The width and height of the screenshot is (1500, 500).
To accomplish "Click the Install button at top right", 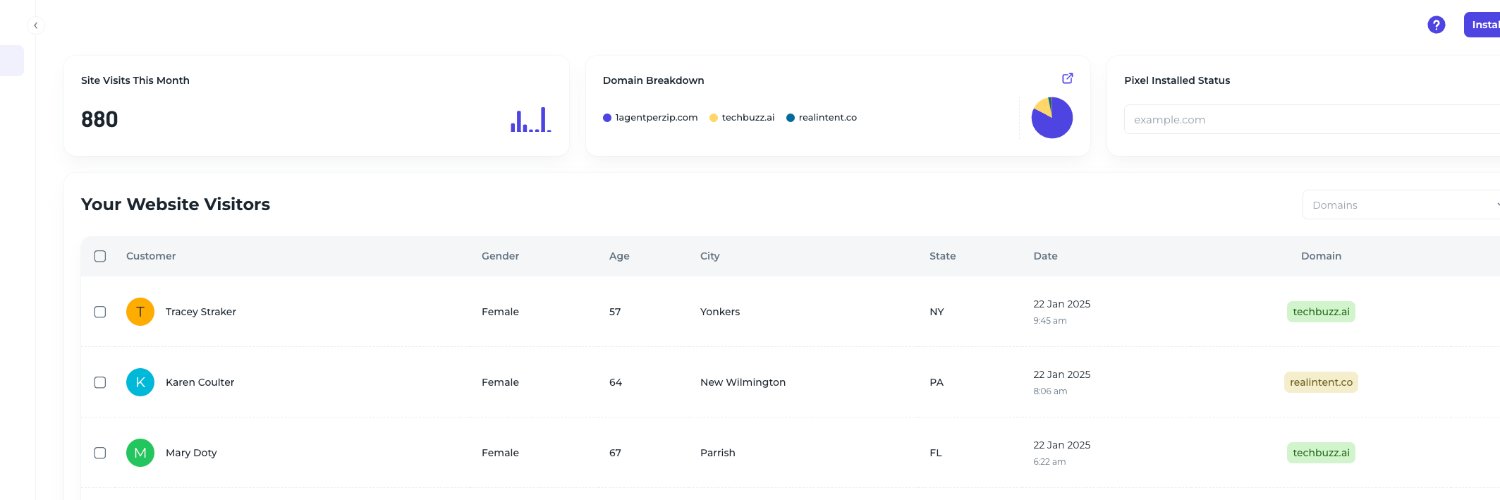I will pos(1482,25).
